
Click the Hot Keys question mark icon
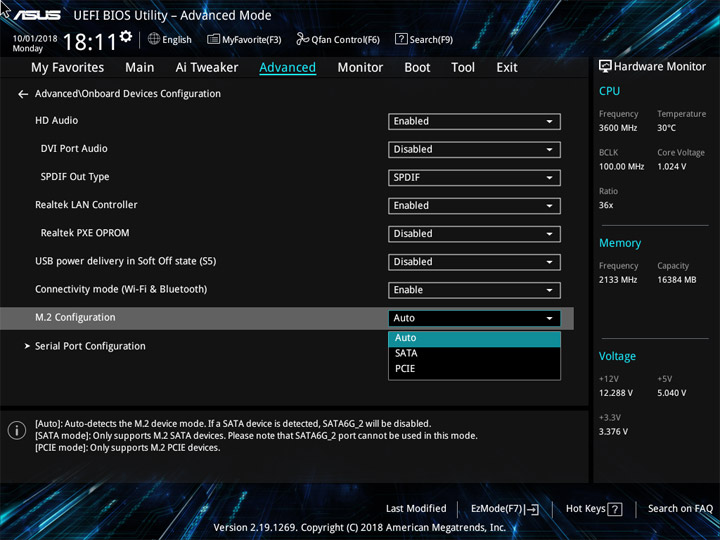point(615,509)
